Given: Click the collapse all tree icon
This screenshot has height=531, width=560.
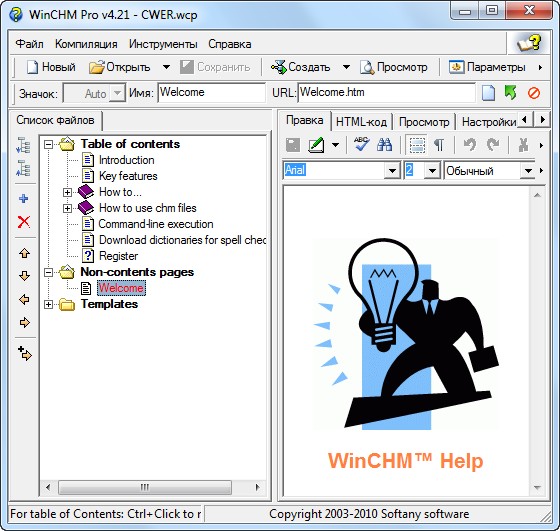Looking at the screenshot, I should pos(24,168).
